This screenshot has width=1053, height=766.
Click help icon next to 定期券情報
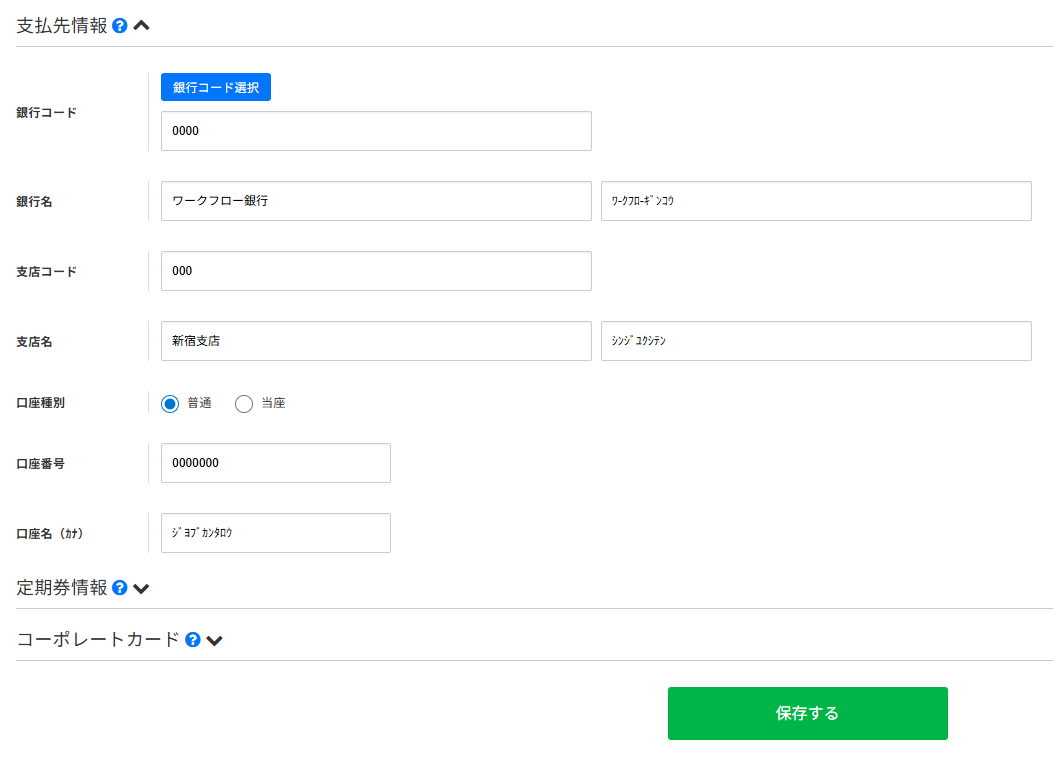click(120, 588)
